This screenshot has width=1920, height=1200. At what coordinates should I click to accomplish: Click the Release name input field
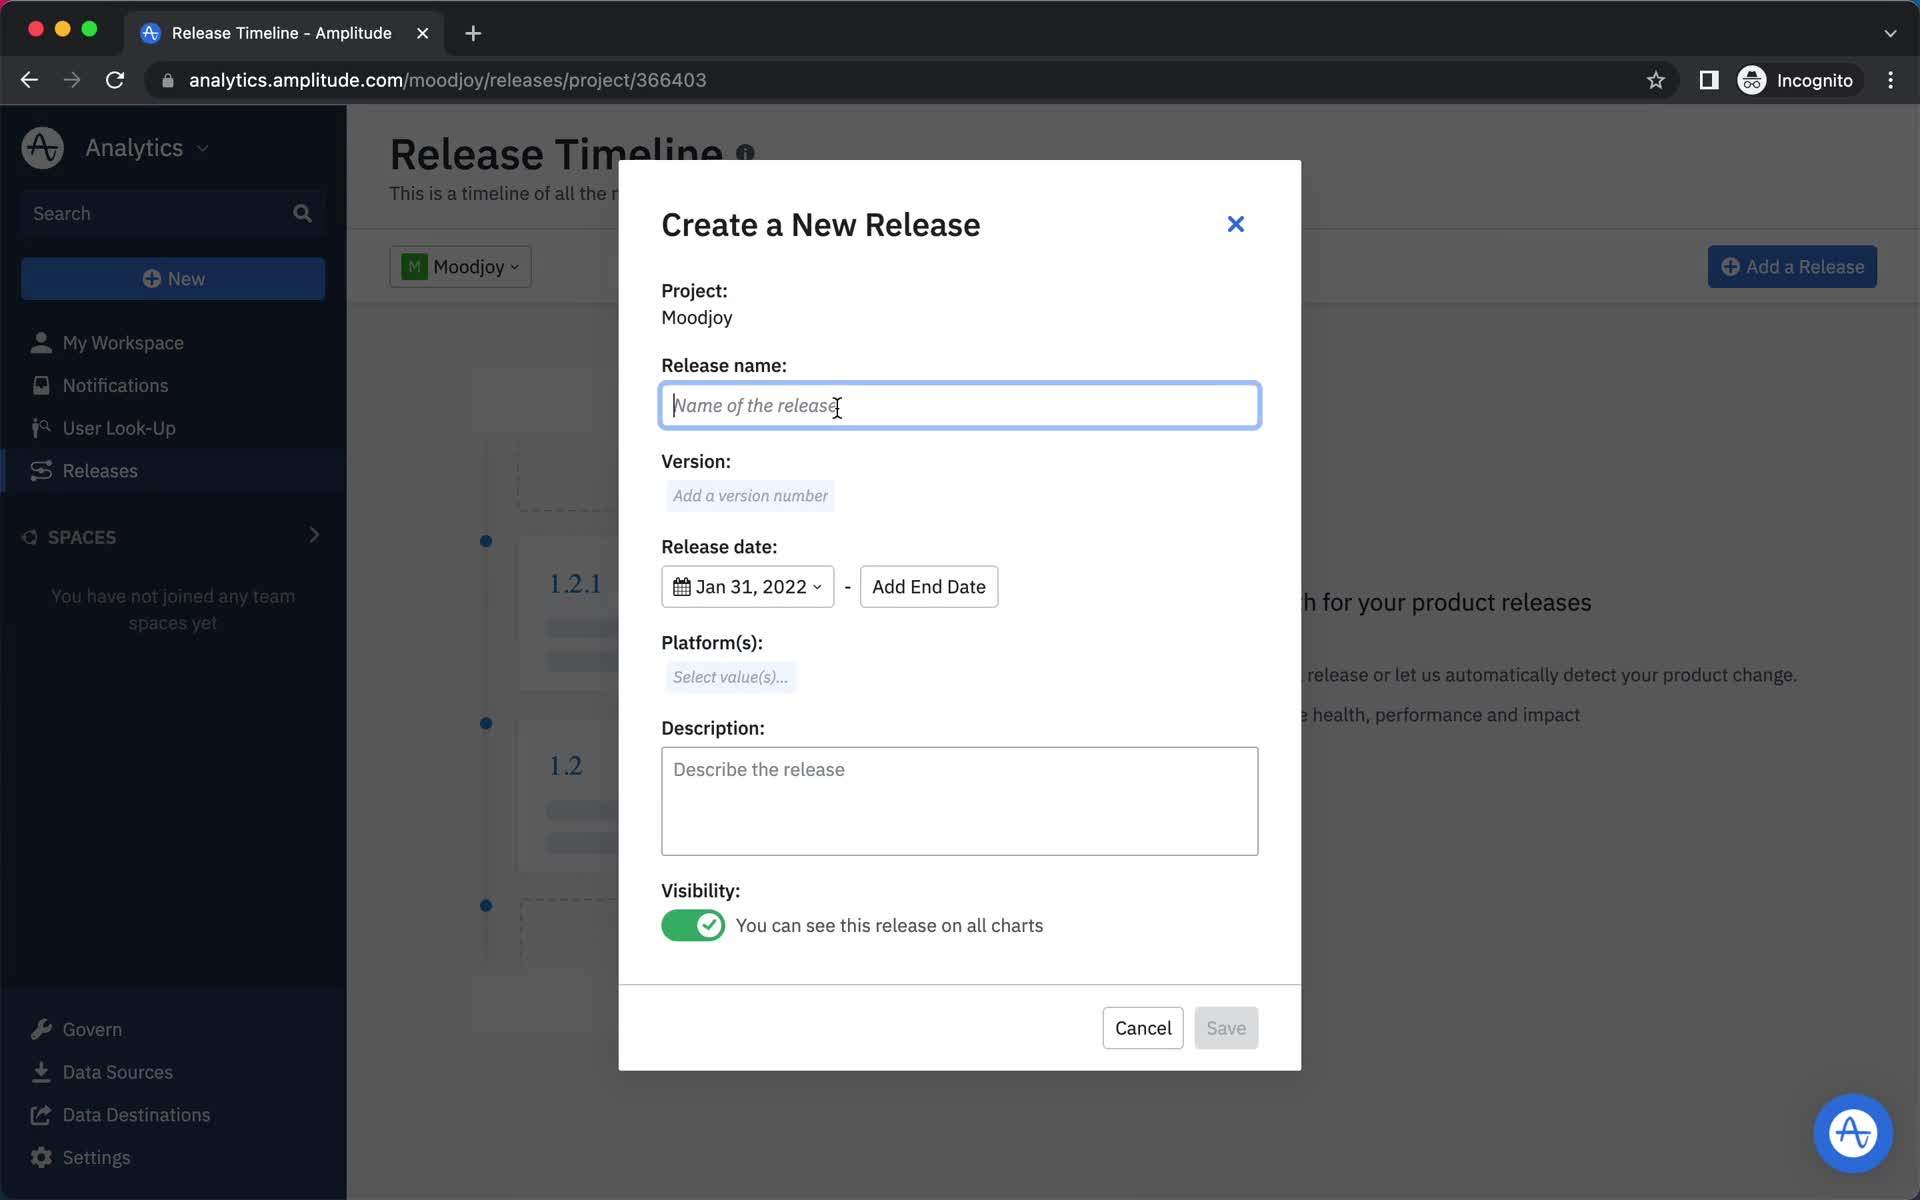tap(959, 405)
